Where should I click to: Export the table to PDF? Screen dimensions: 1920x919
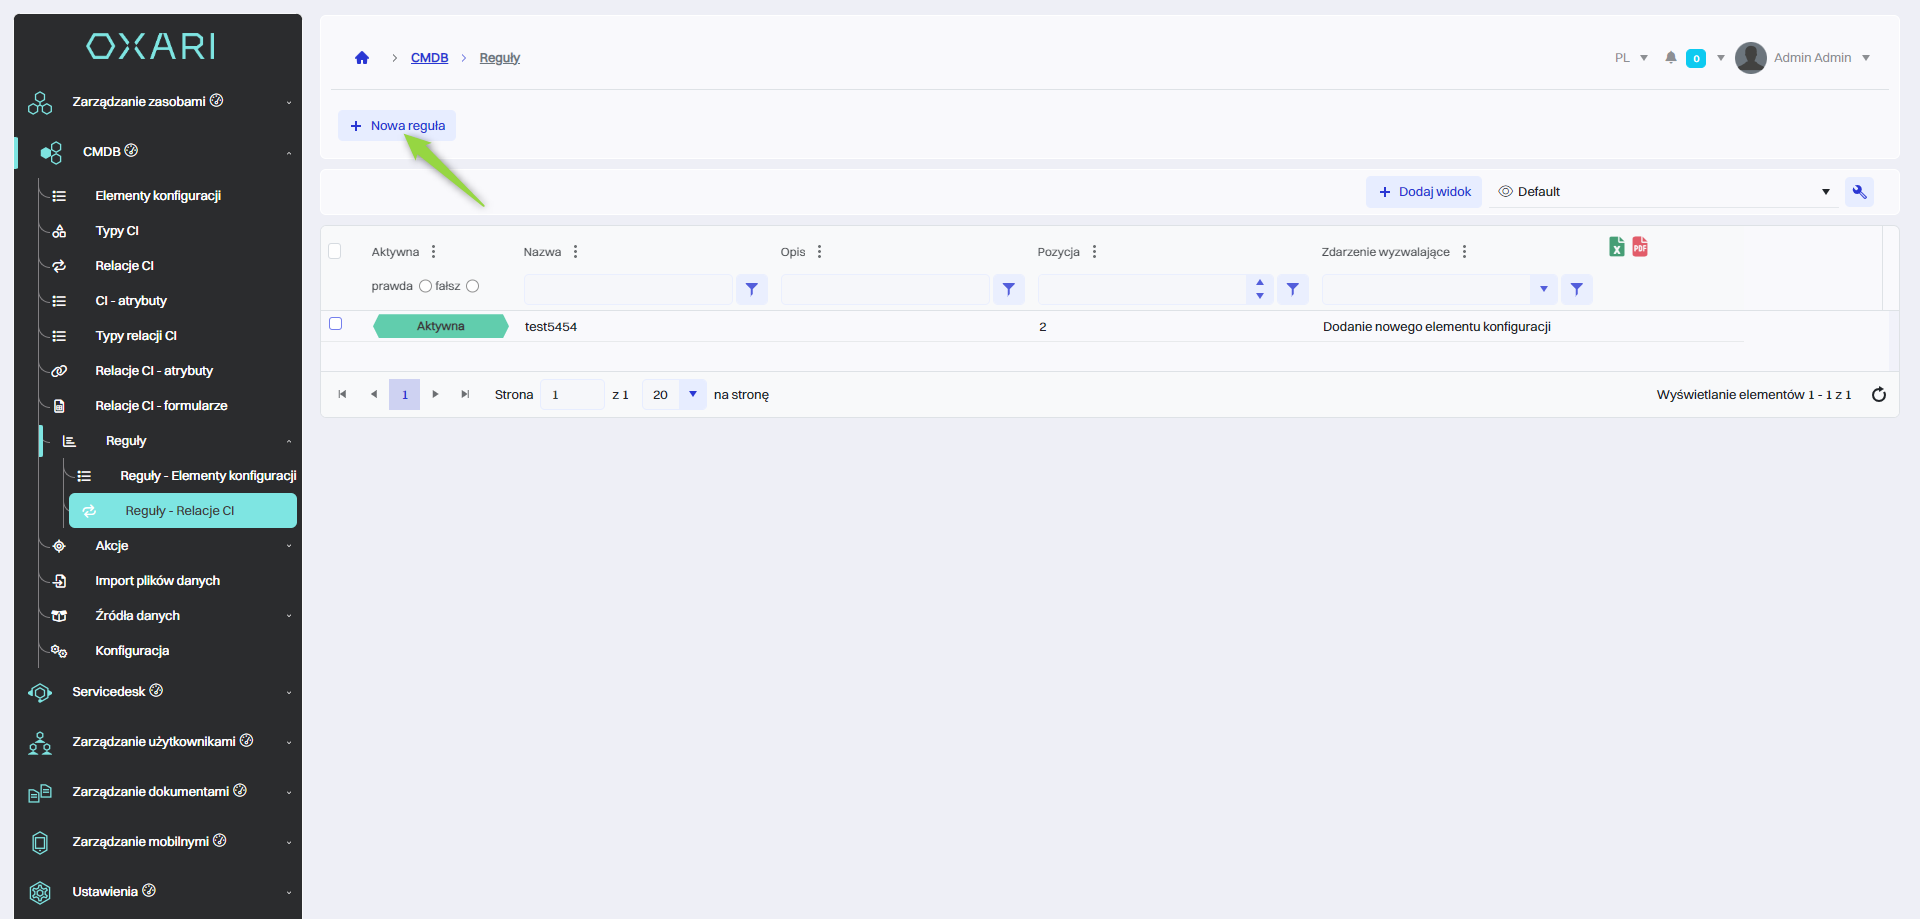tap(1640, 247)
